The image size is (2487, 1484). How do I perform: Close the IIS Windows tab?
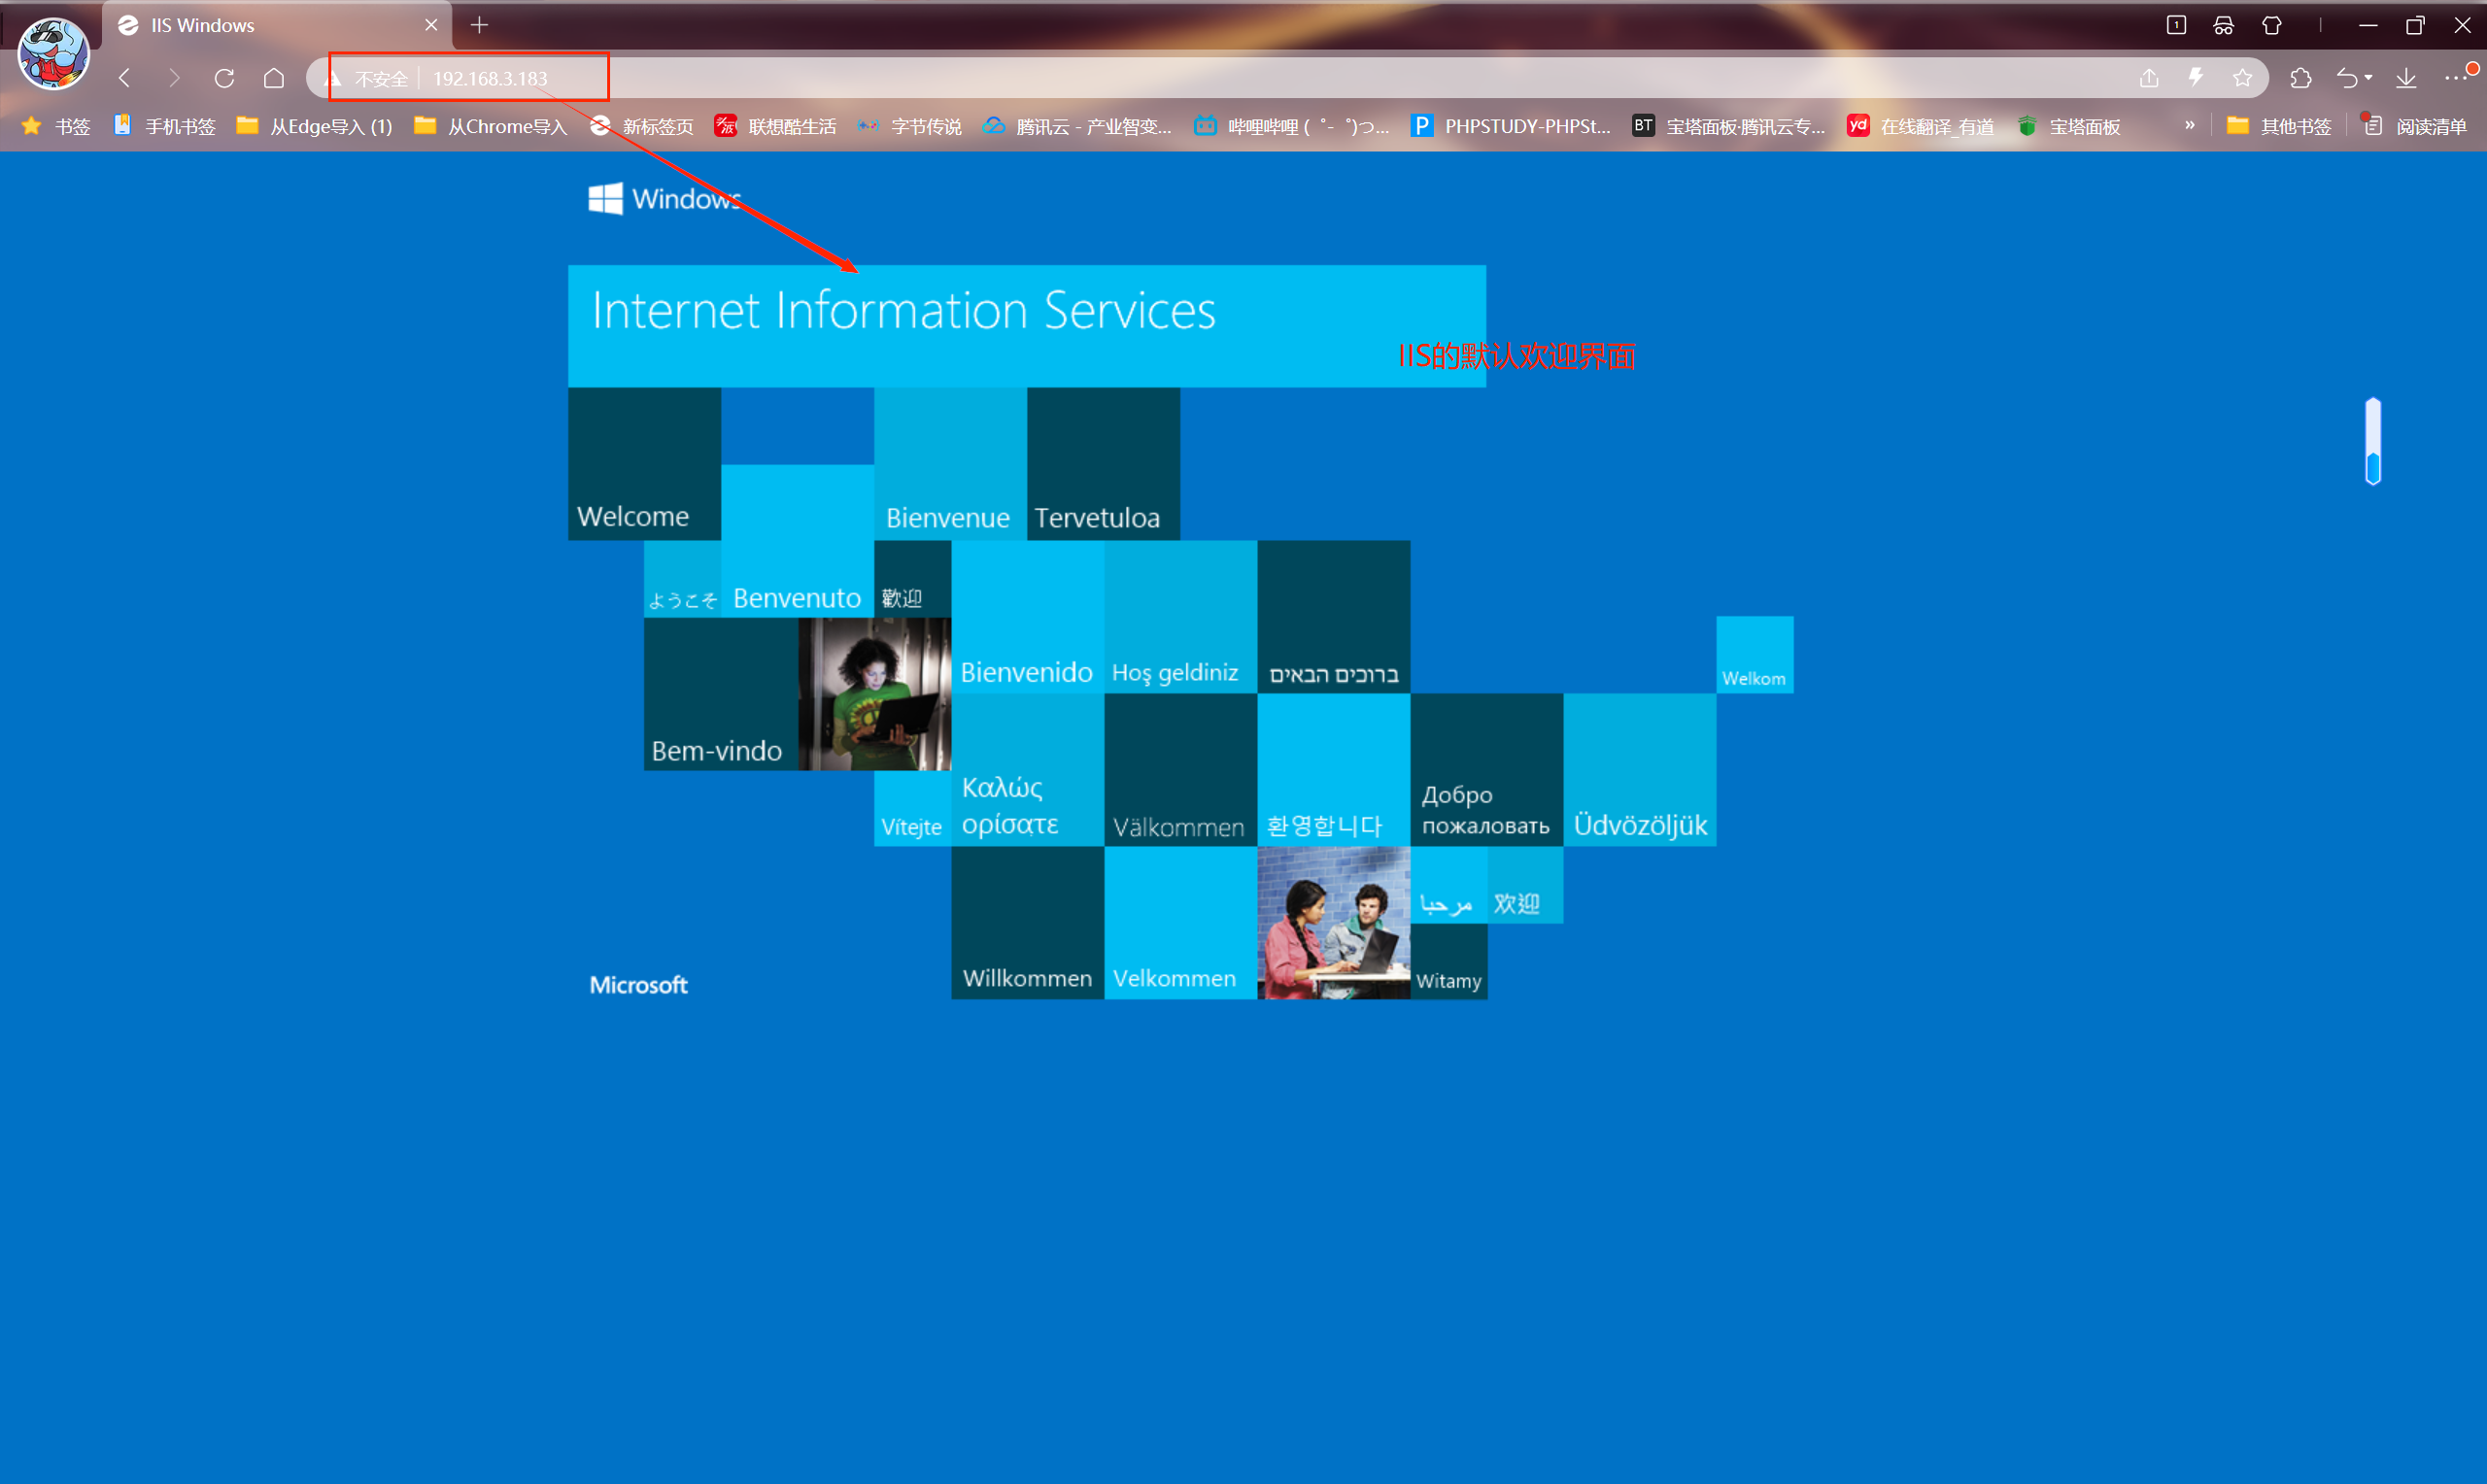[431, 25]
